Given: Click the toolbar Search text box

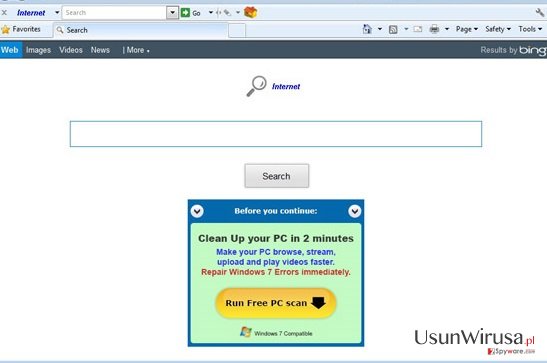Looking at the screenshot, I should 114,13.
